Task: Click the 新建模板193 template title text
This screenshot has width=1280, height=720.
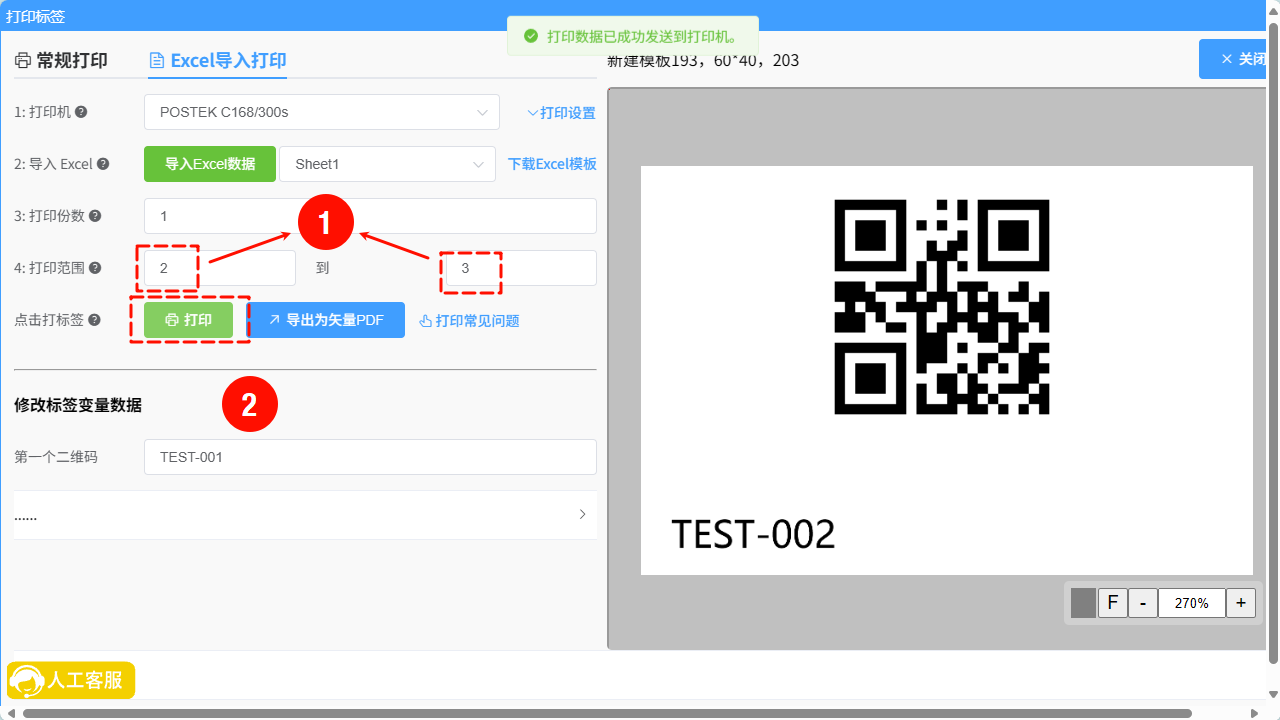Action: pyautogui.click(x=703, y=60)
